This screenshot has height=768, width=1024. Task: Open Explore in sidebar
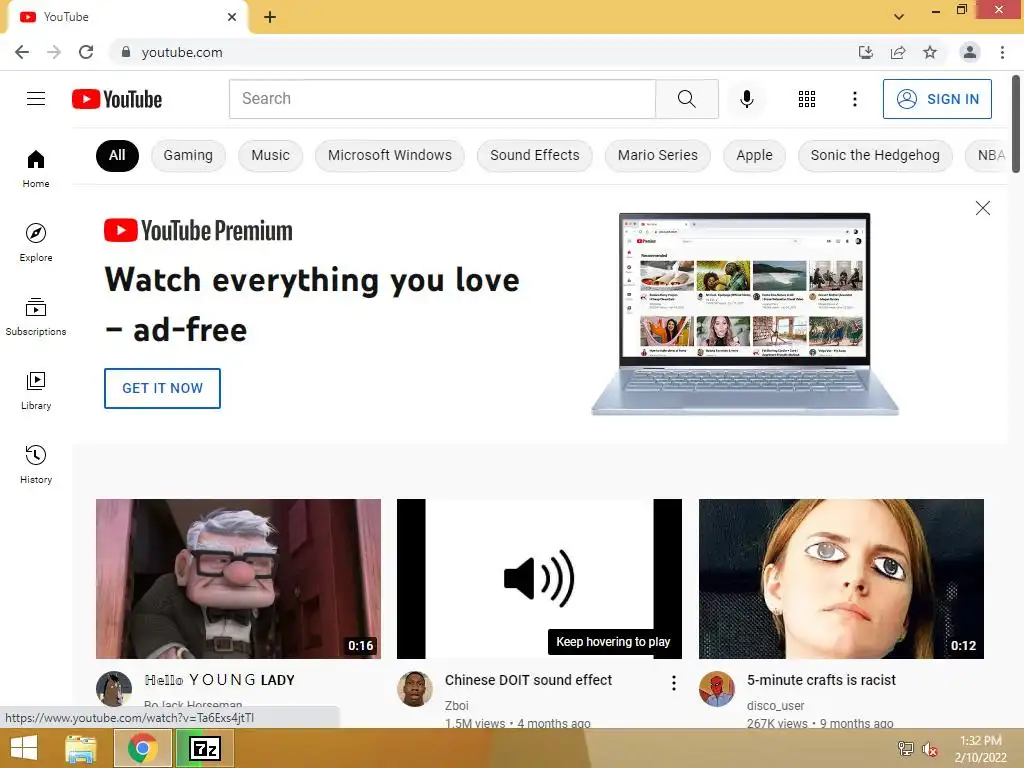coord(36,242)
